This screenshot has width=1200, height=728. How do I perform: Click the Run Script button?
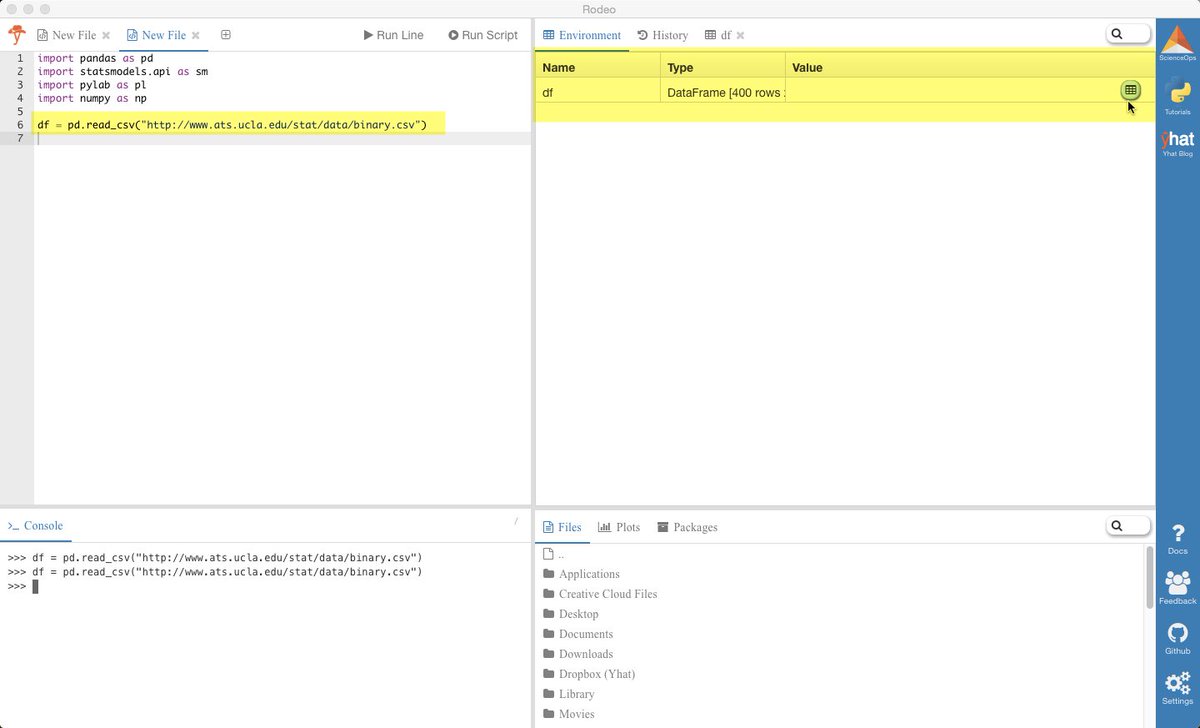[x=483, y=34]
